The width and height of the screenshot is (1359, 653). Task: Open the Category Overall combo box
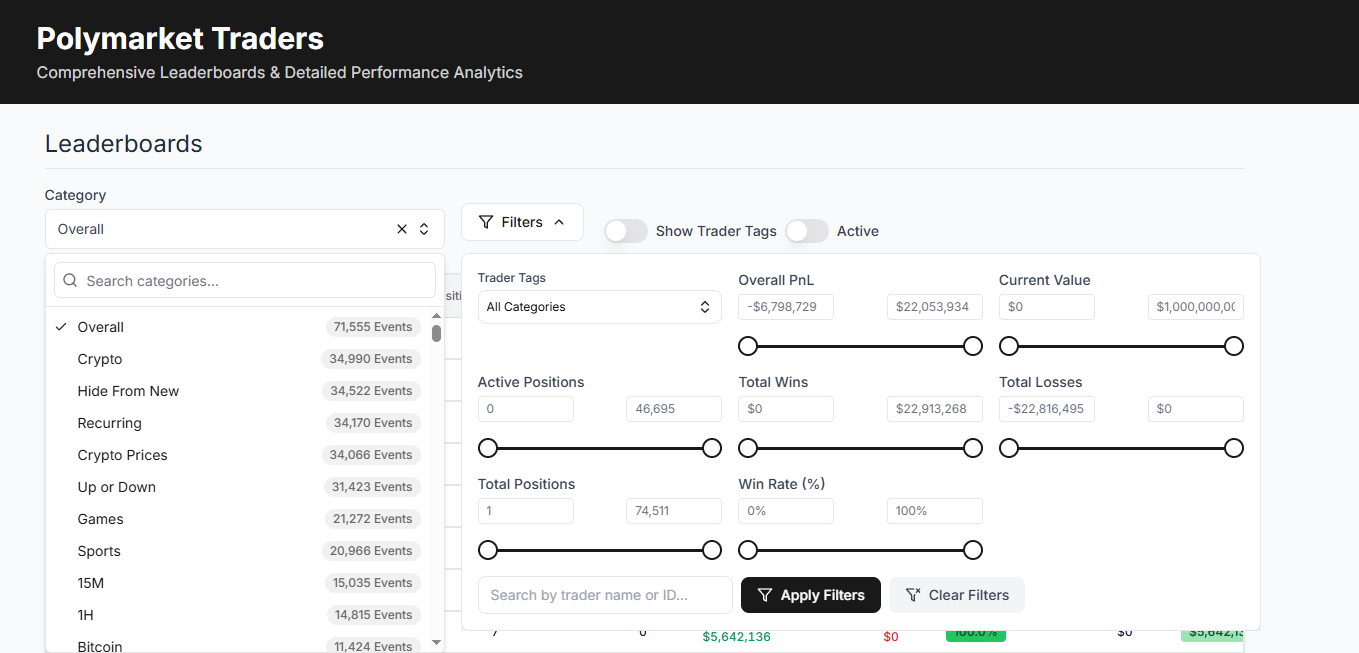point(220,229)
